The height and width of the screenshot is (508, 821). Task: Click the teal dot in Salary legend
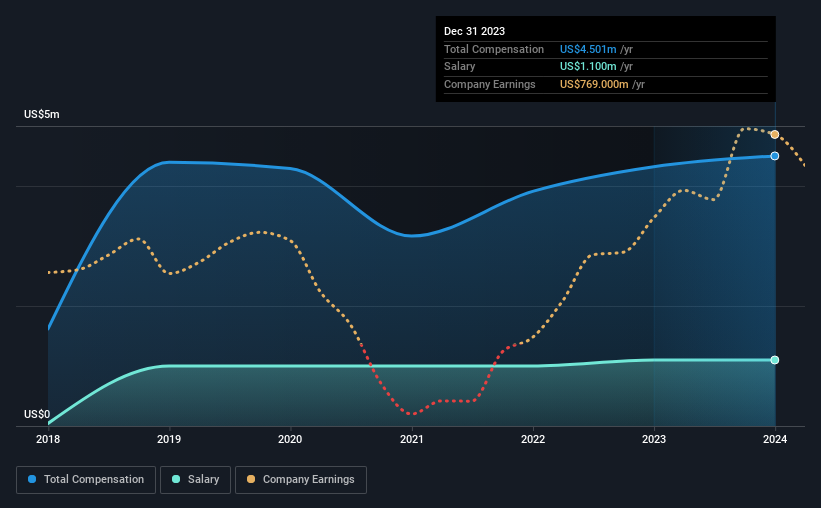coord(176,479)
